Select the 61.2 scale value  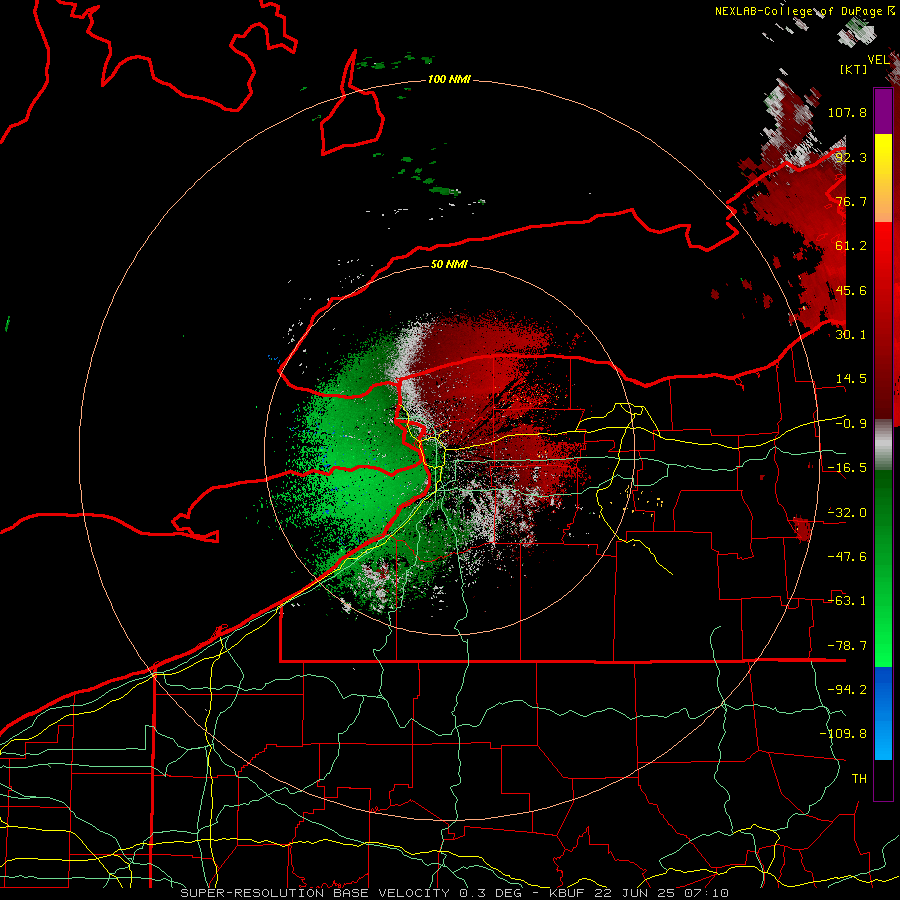click(x=851, y=246)
